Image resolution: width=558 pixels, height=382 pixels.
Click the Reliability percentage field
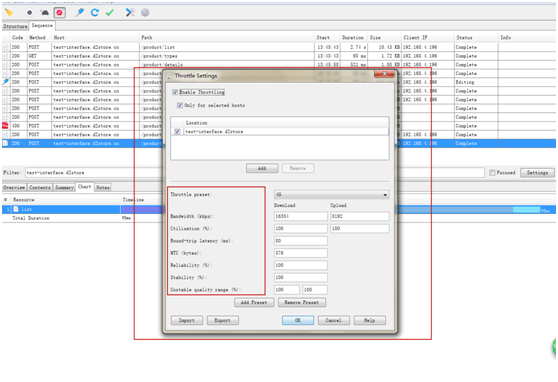301,265
